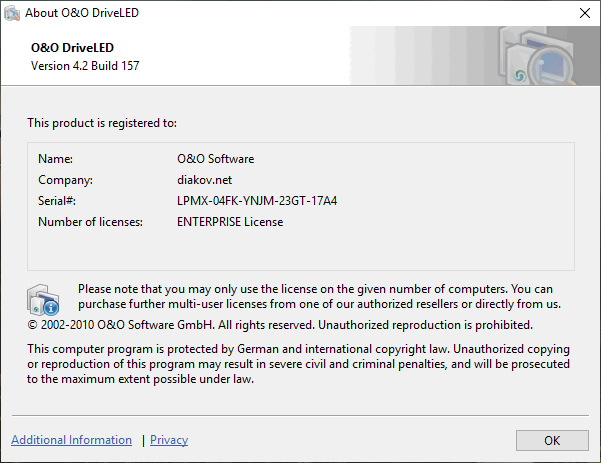Click the ENTERPRISE License value

230,222
